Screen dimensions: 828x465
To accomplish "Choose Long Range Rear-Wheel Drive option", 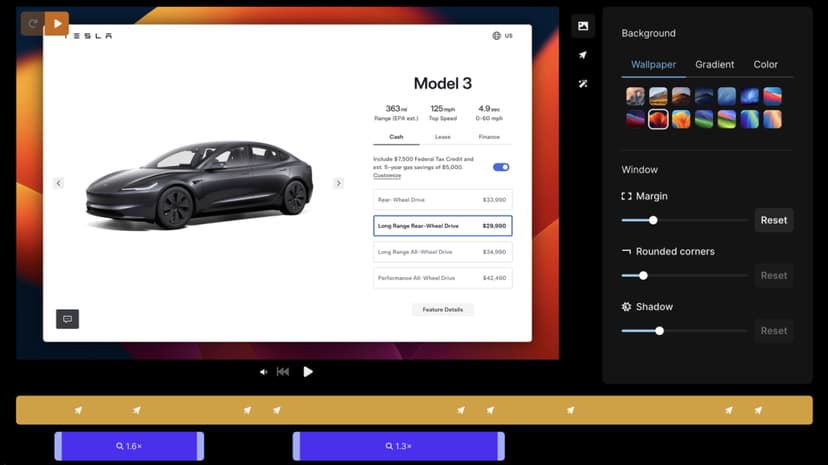I will (x=443, y=226).
